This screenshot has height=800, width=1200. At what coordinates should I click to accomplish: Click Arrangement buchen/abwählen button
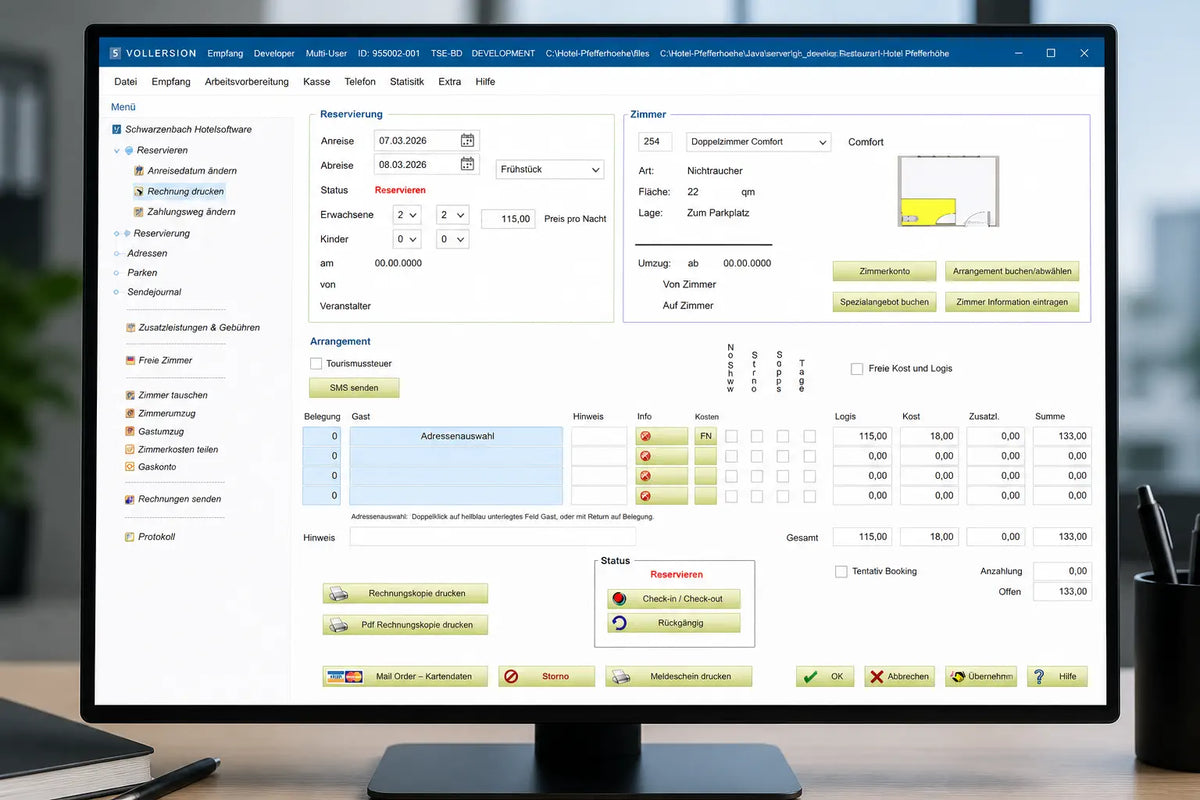click(1012, 272)
